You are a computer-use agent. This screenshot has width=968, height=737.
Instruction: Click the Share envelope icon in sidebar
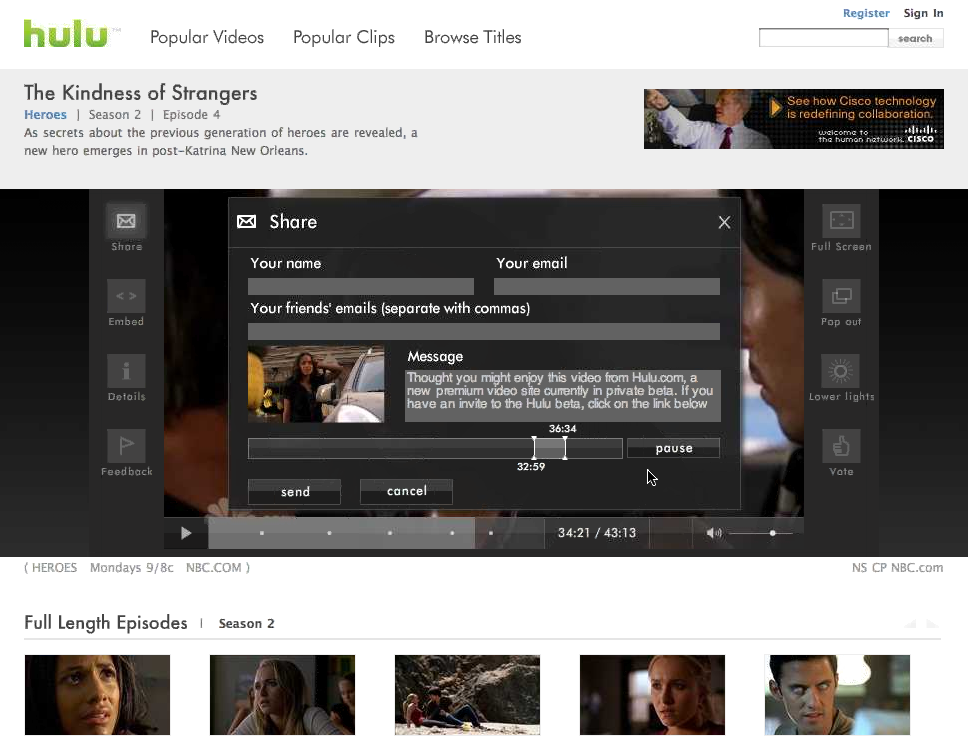[126, 221]
